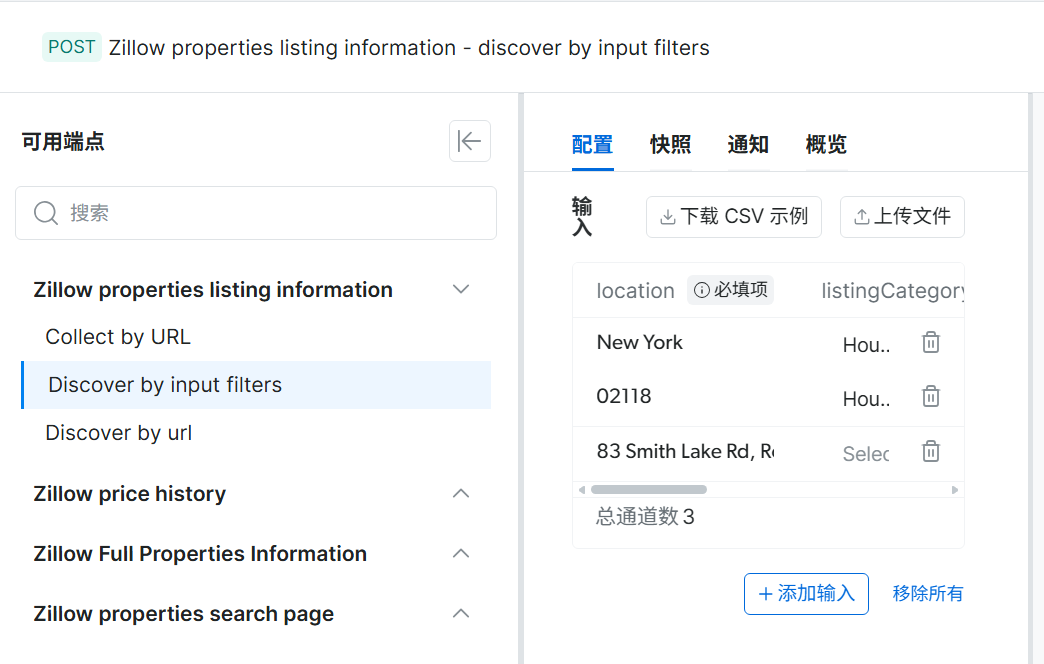This screenshot has height=664, width=1044.
Task: Collapse Zillow properties listing information section
Action: 461,289
